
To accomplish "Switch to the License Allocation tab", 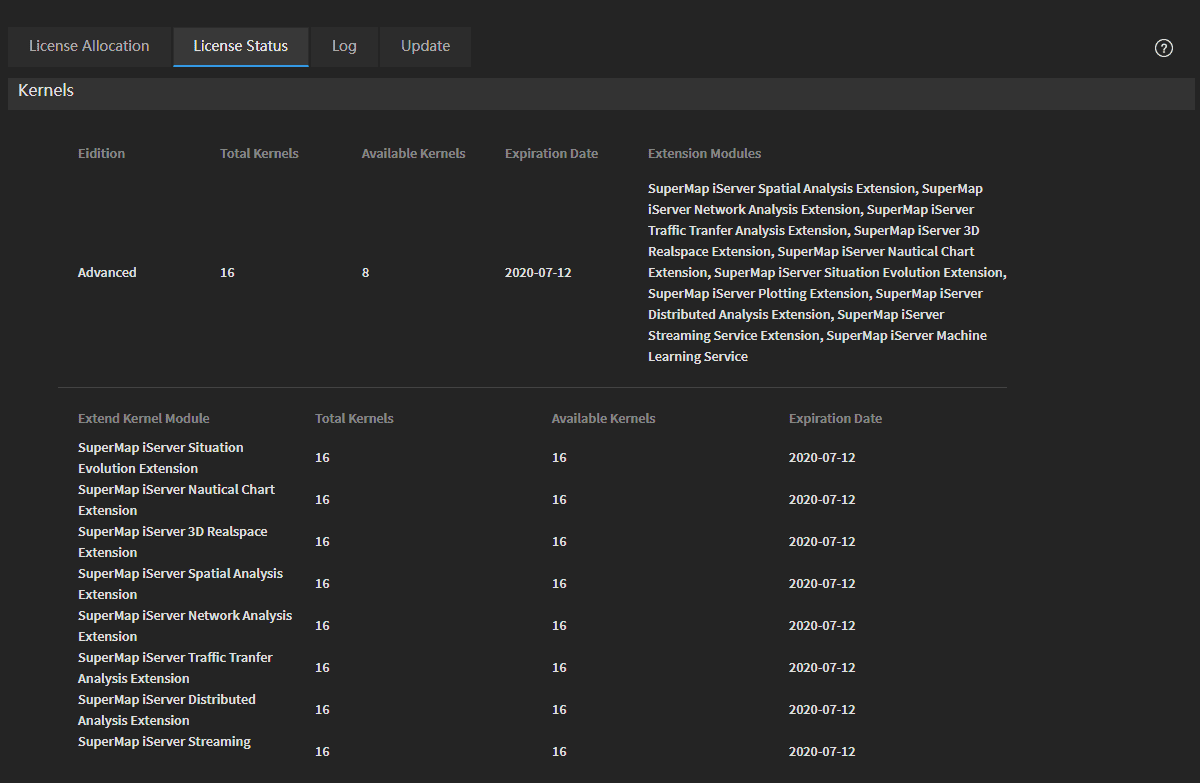I will click(x=89, y=46).
